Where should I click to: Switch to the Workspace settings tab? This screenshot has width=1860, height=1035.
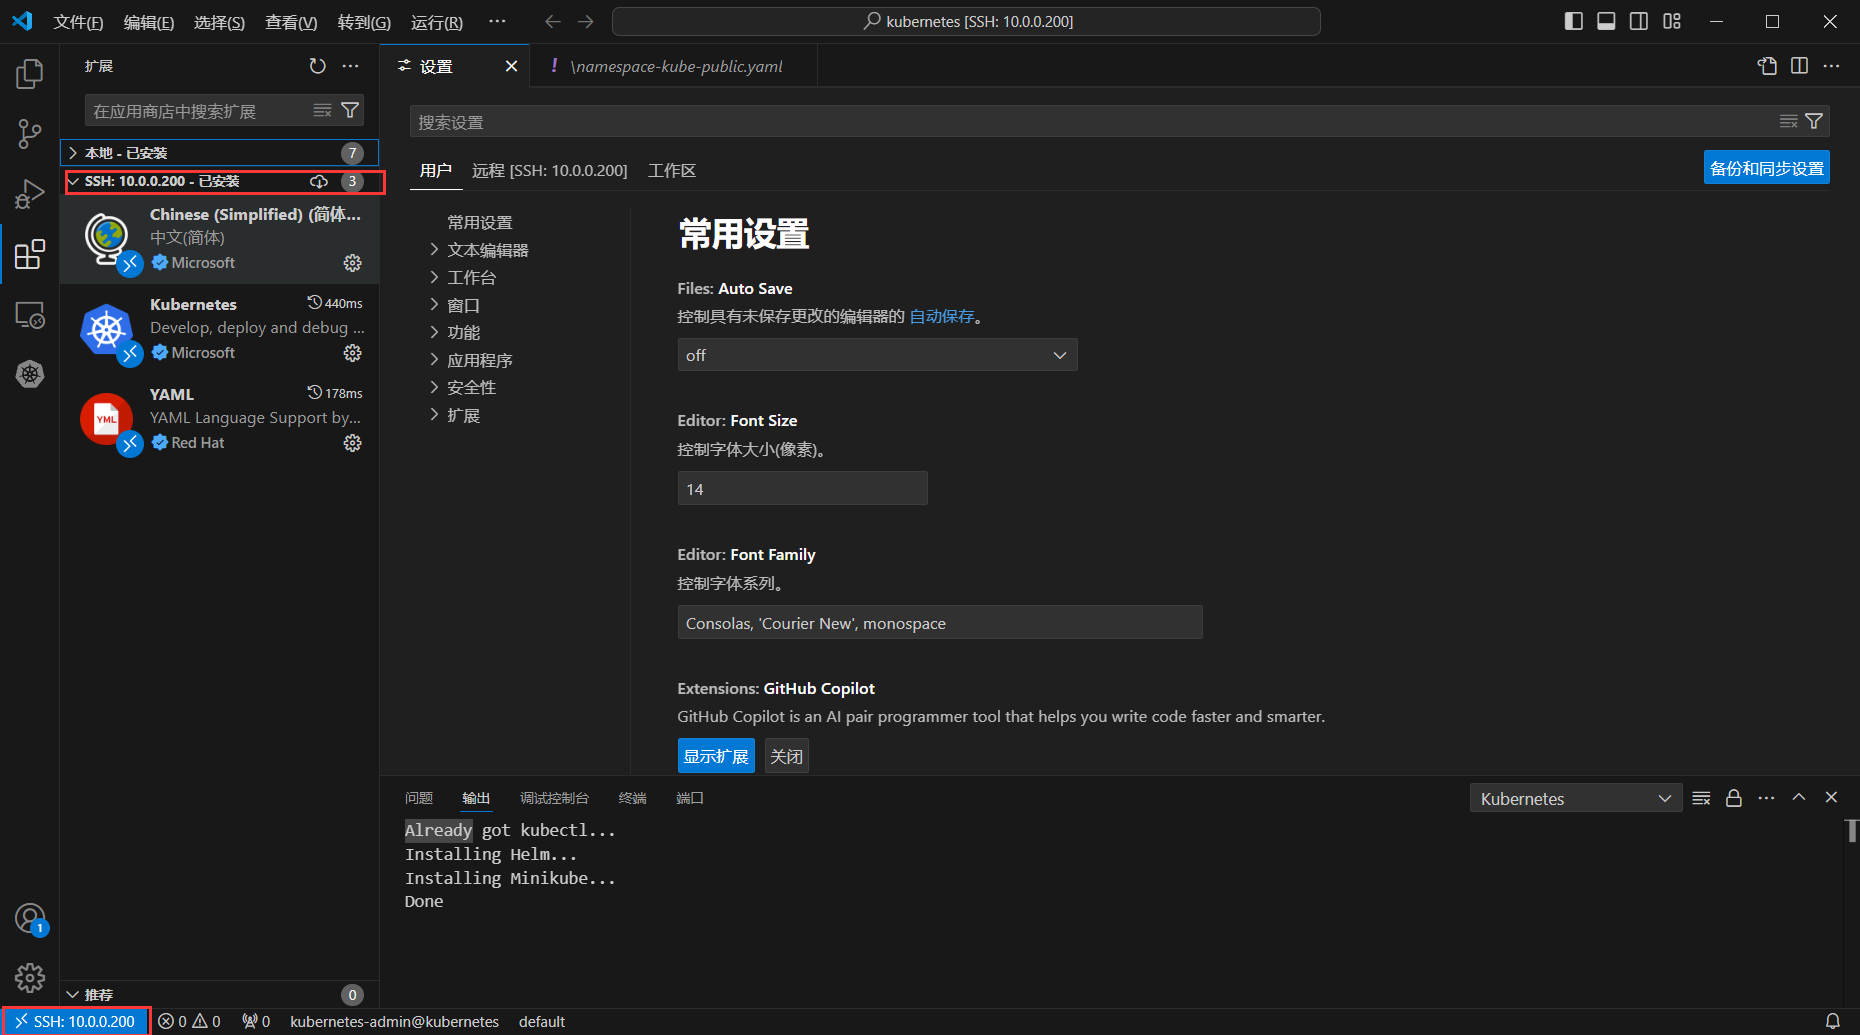pos(672,170)
